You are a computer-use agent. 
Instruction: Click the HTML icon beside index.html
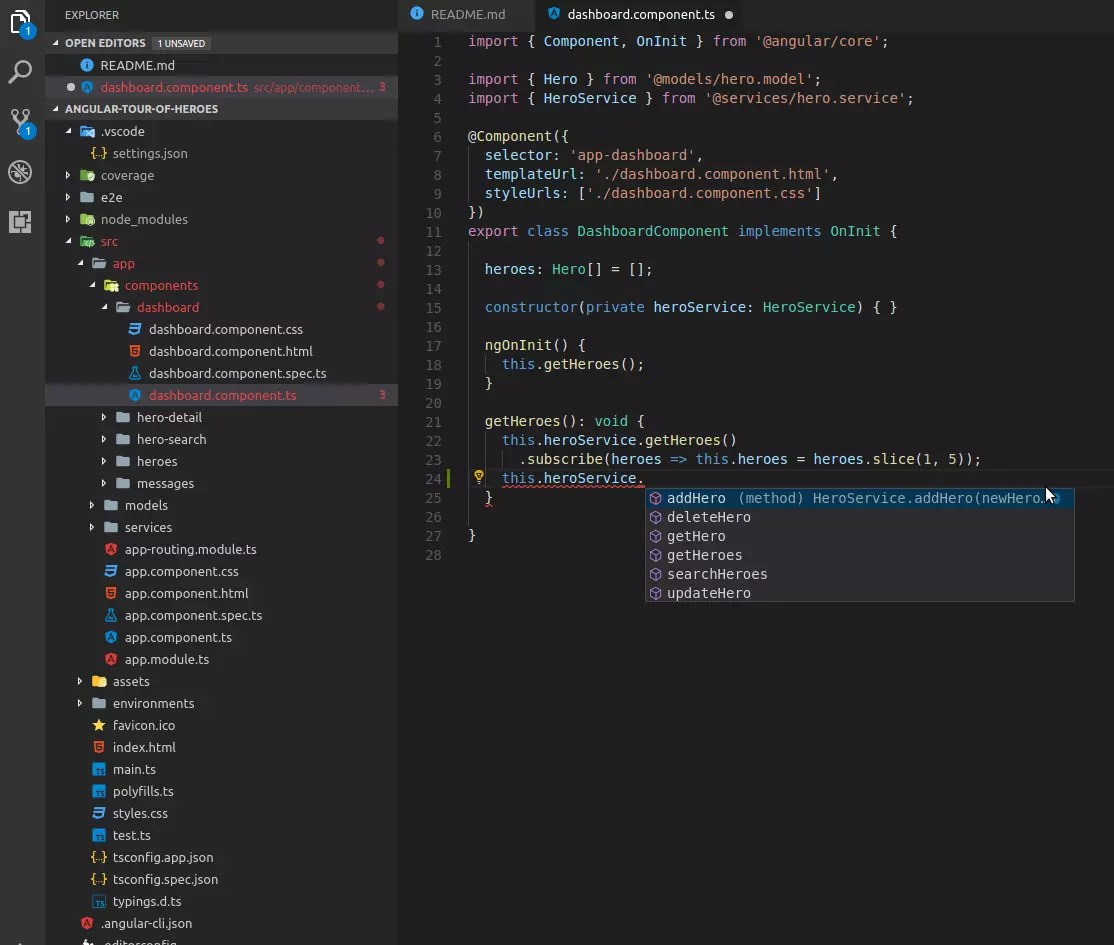(x=99, y=747)
